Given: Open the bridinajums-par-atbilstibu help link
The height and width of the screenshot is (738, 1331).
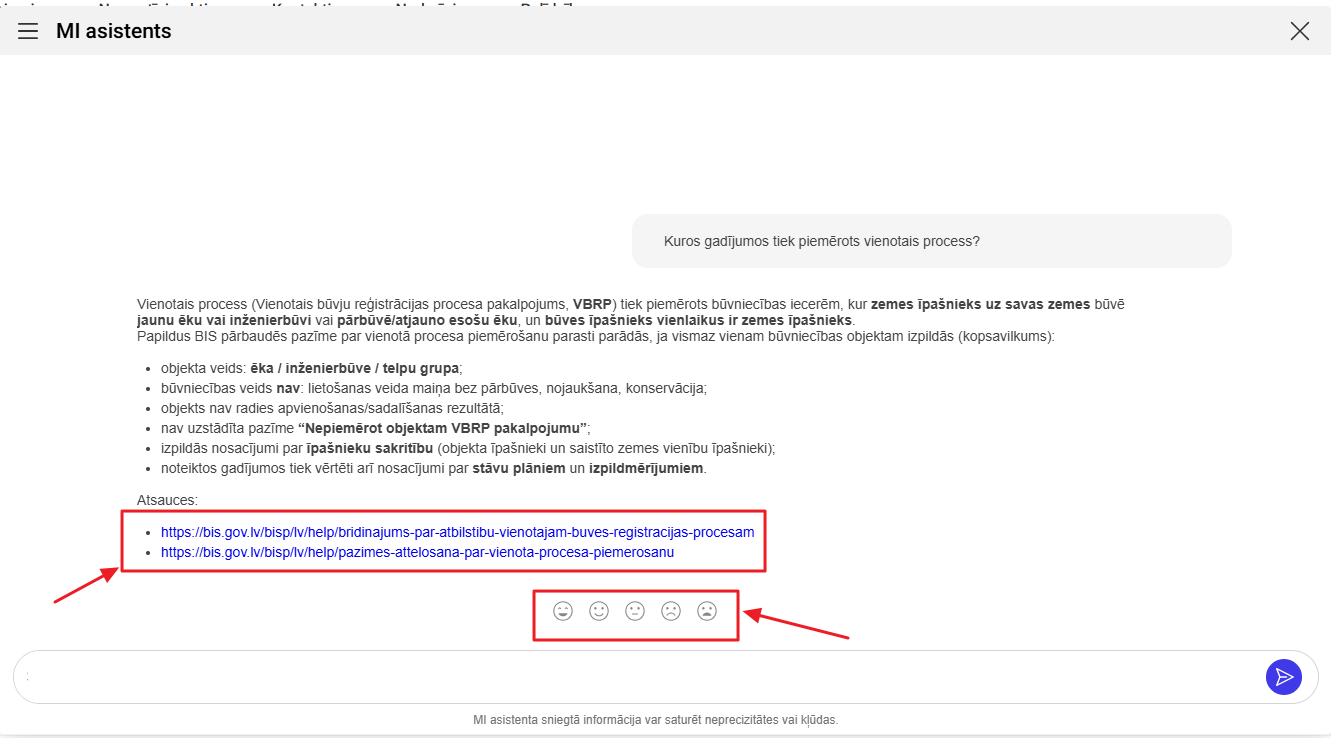Looking at the screenshot, I should pyautogui.click(x=457, y=532).
